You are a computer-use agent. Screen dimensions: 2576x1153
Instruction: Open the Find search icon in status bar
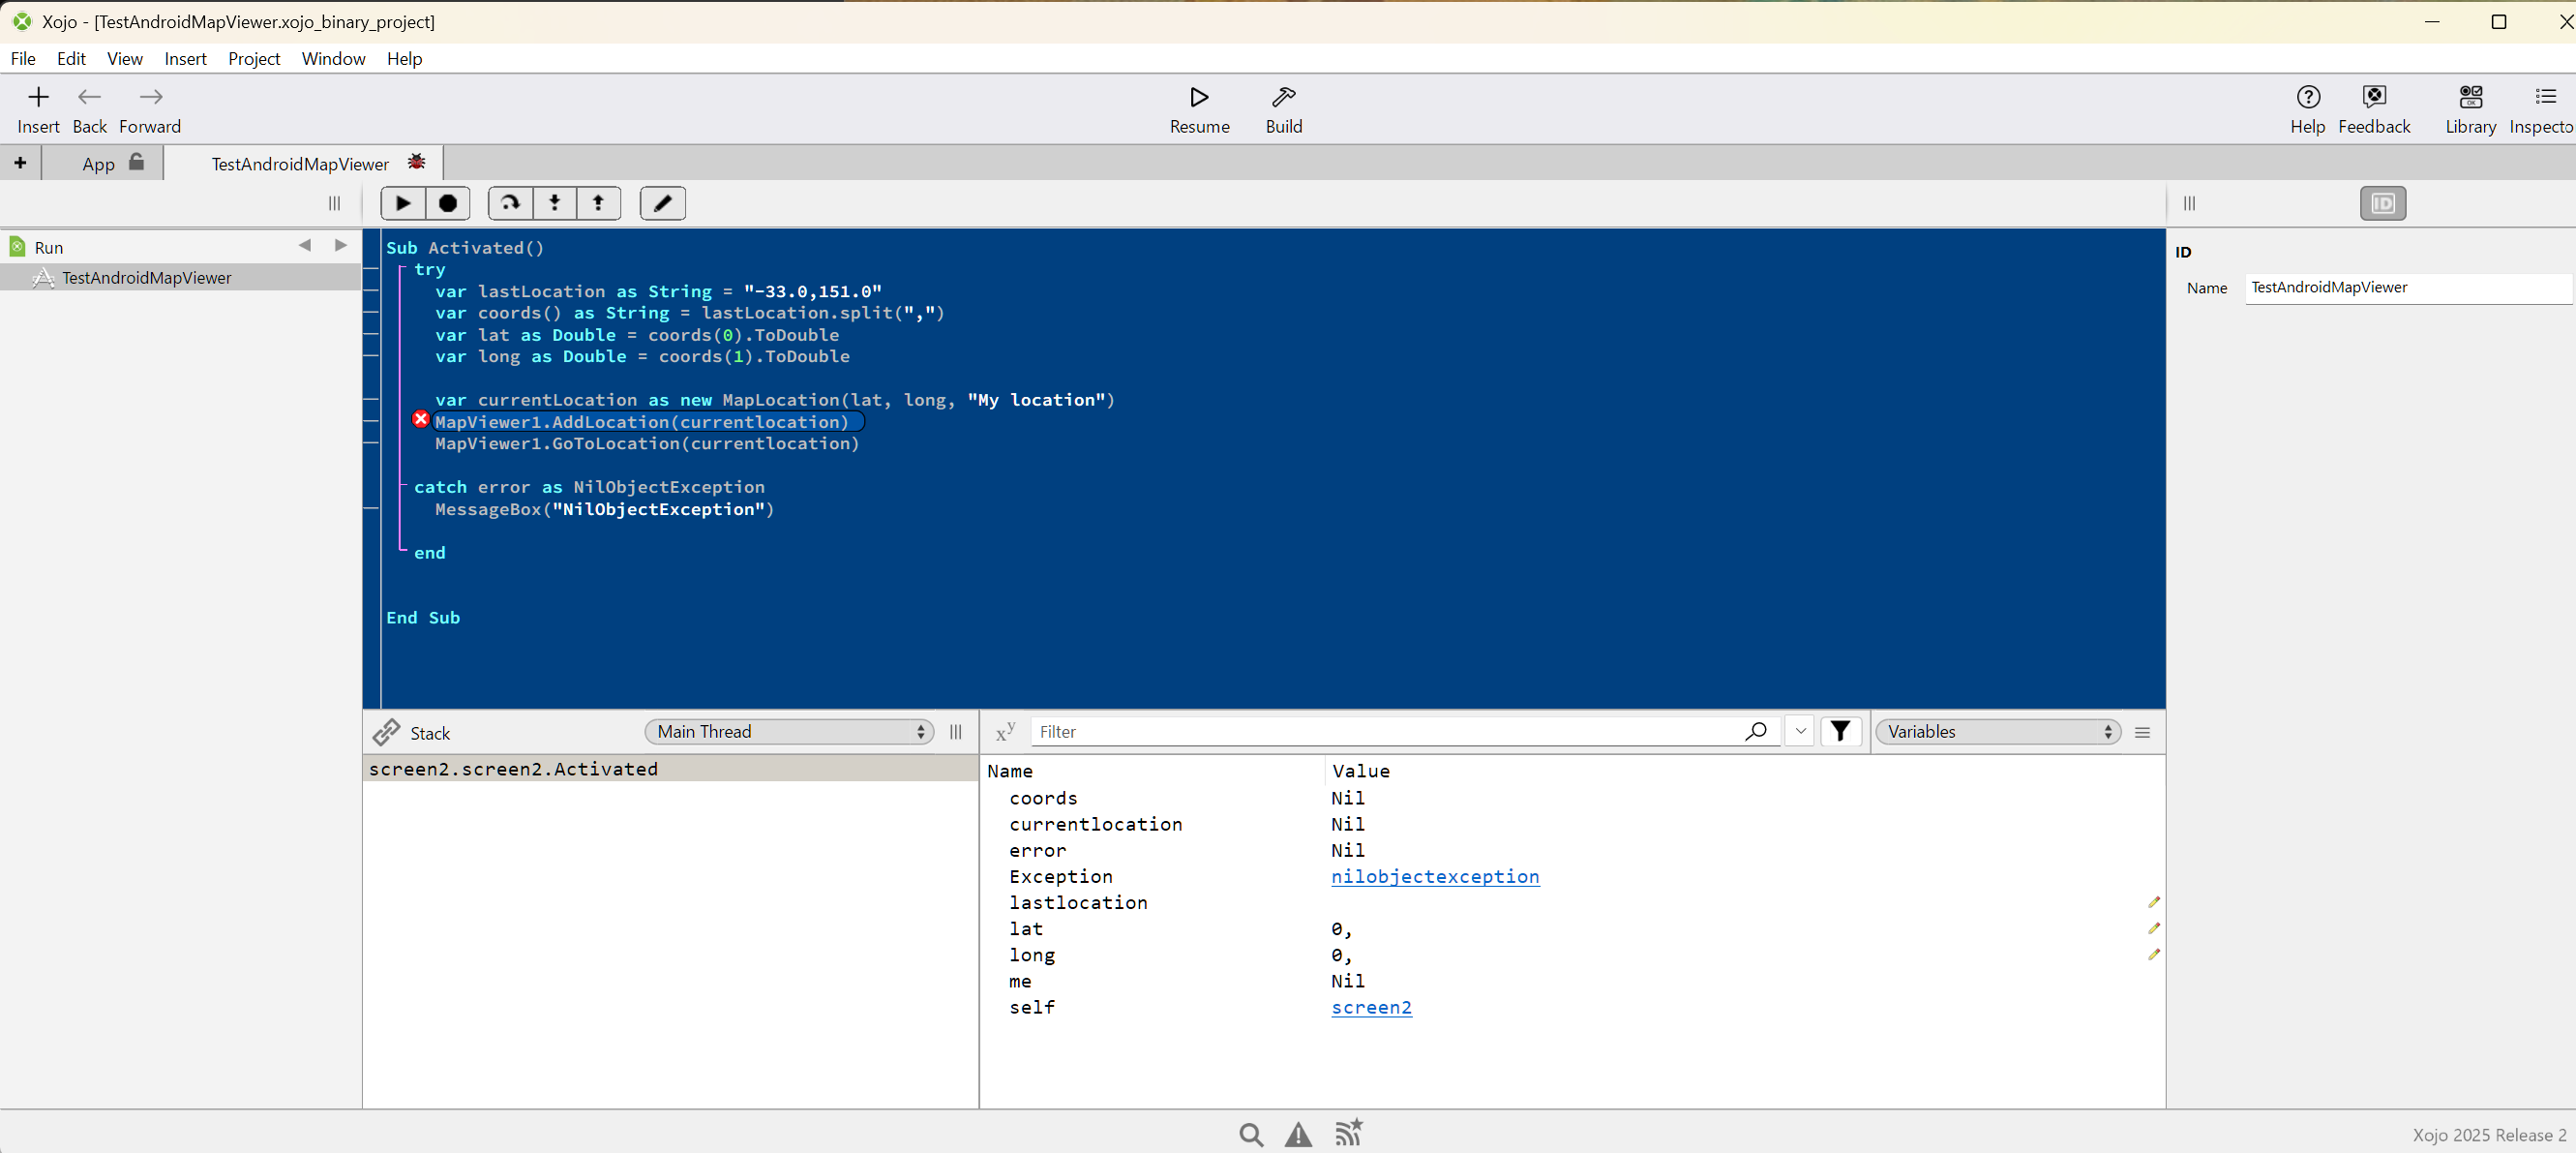(x=1251, y=1134)
